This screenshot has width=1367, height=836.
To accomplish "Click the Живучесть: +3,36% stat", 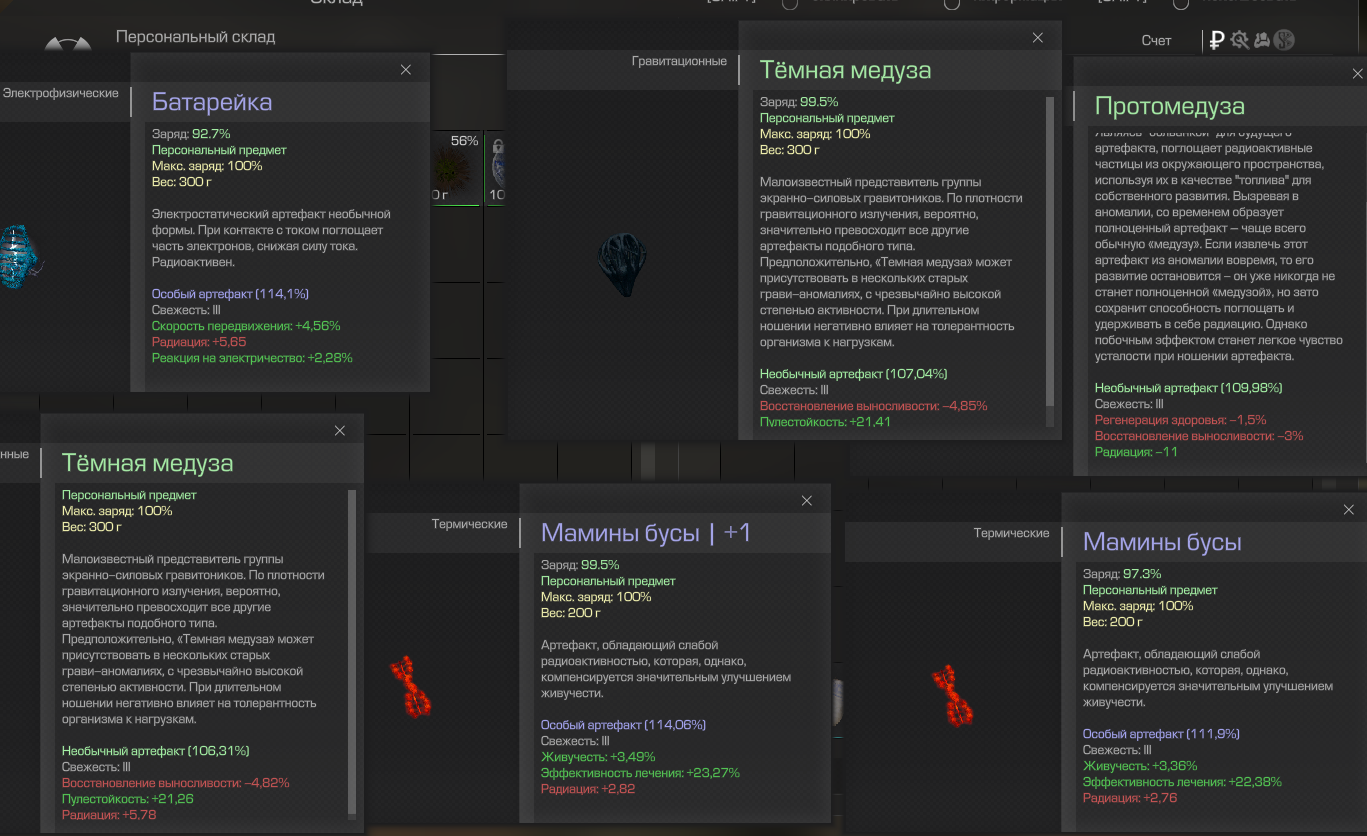I will pyautogui.click(x=1140, y=766).
